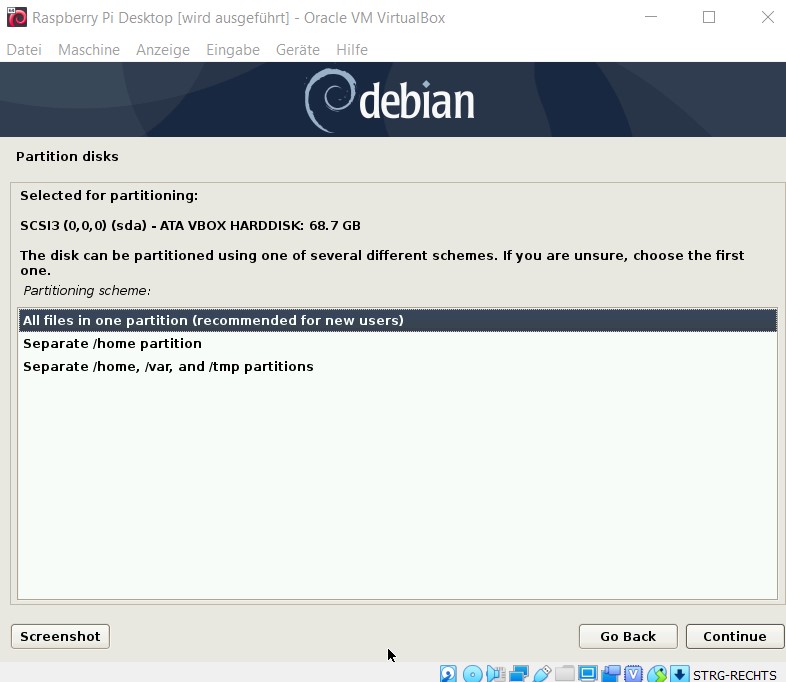Select All files in one partition option
This screenshot has width=786, height=682.
click(x=398, y=320)
